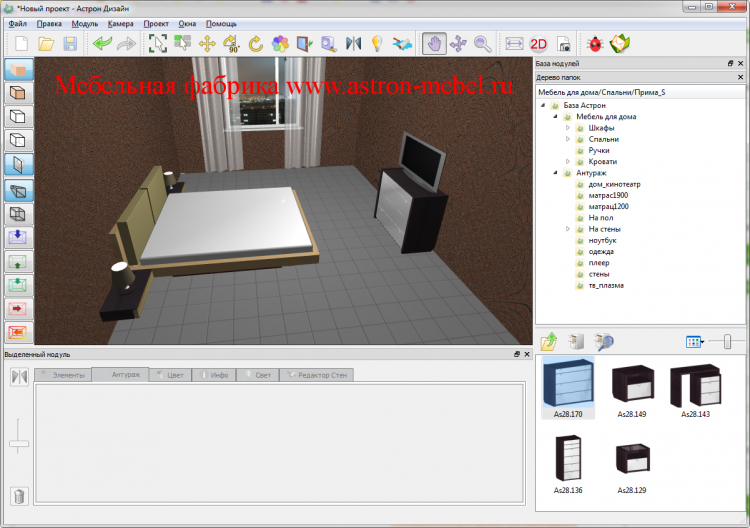Expand the На стены folder
Image resolution: width=750 pixels, height=528 pixels.
click(568, 229)
